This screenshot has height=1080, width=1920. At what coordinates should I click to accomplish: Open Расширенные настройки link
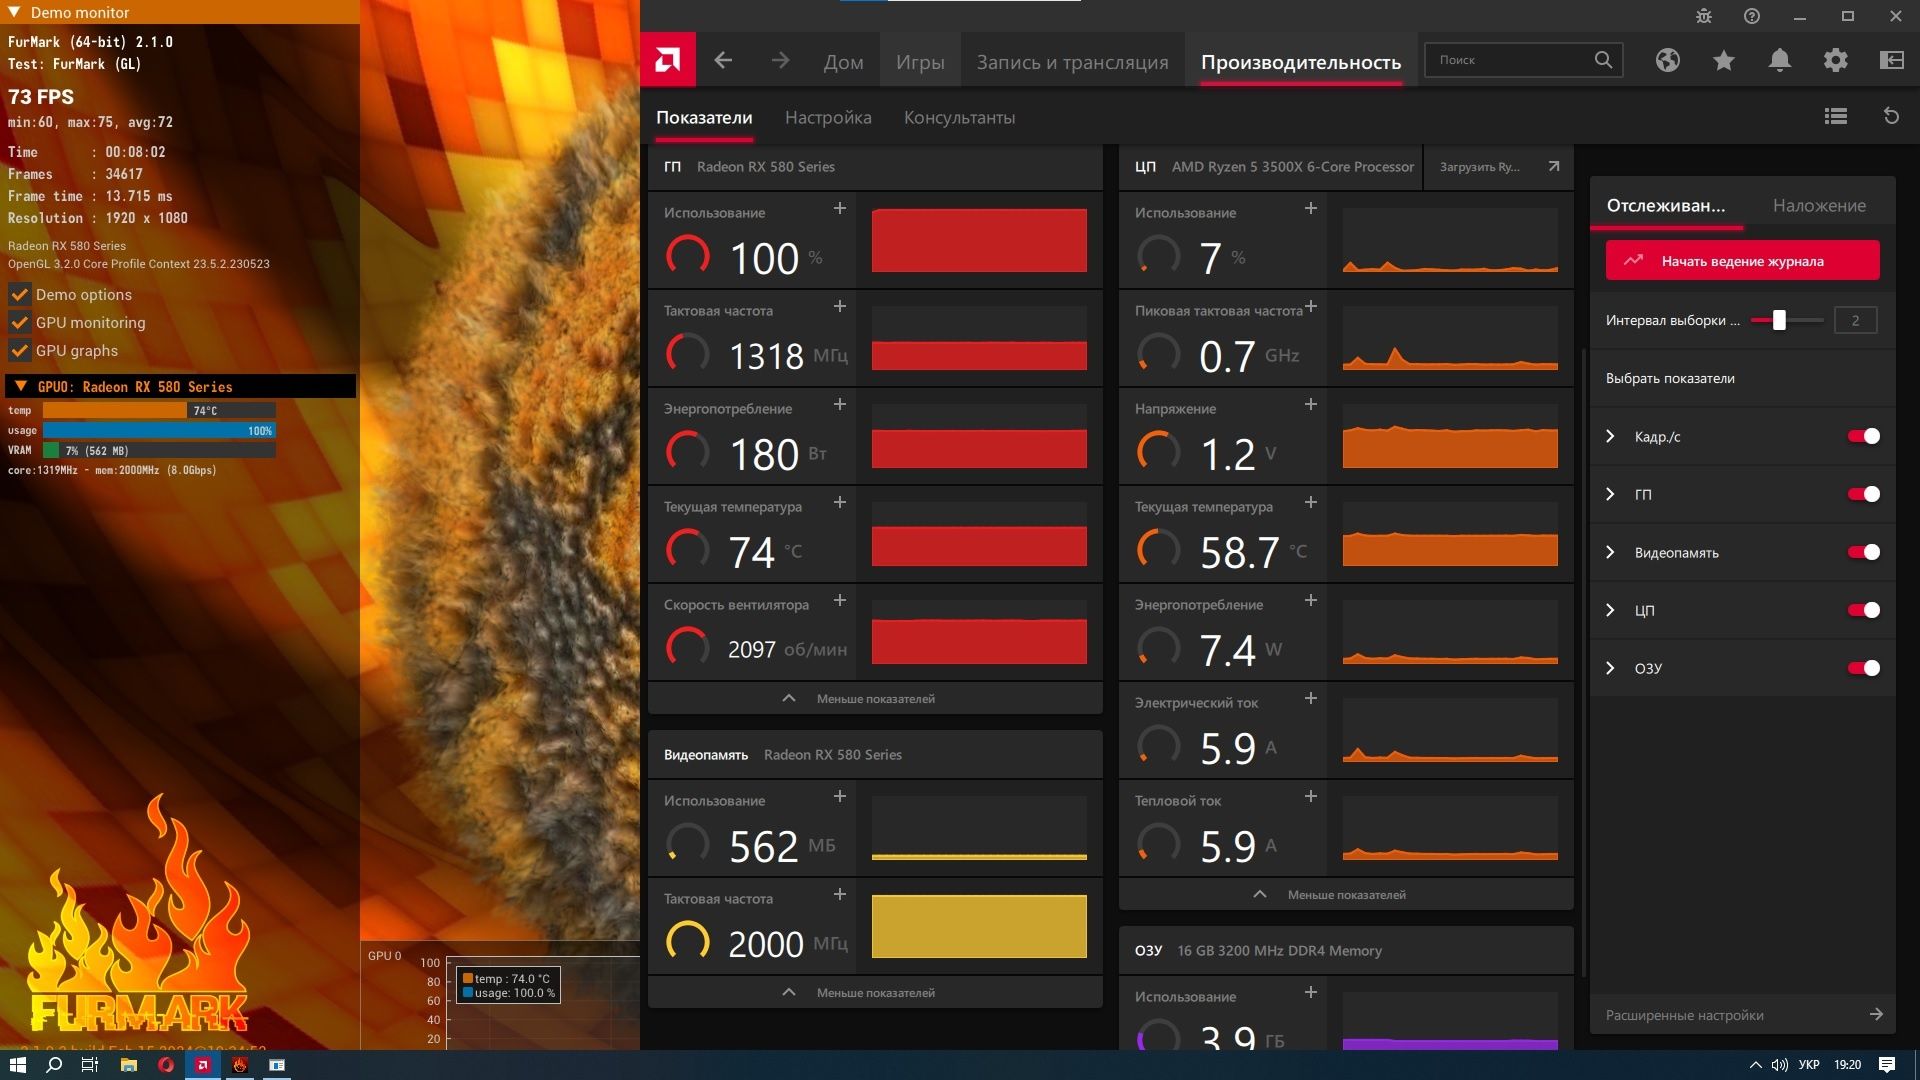(x=1743, y=1015)
